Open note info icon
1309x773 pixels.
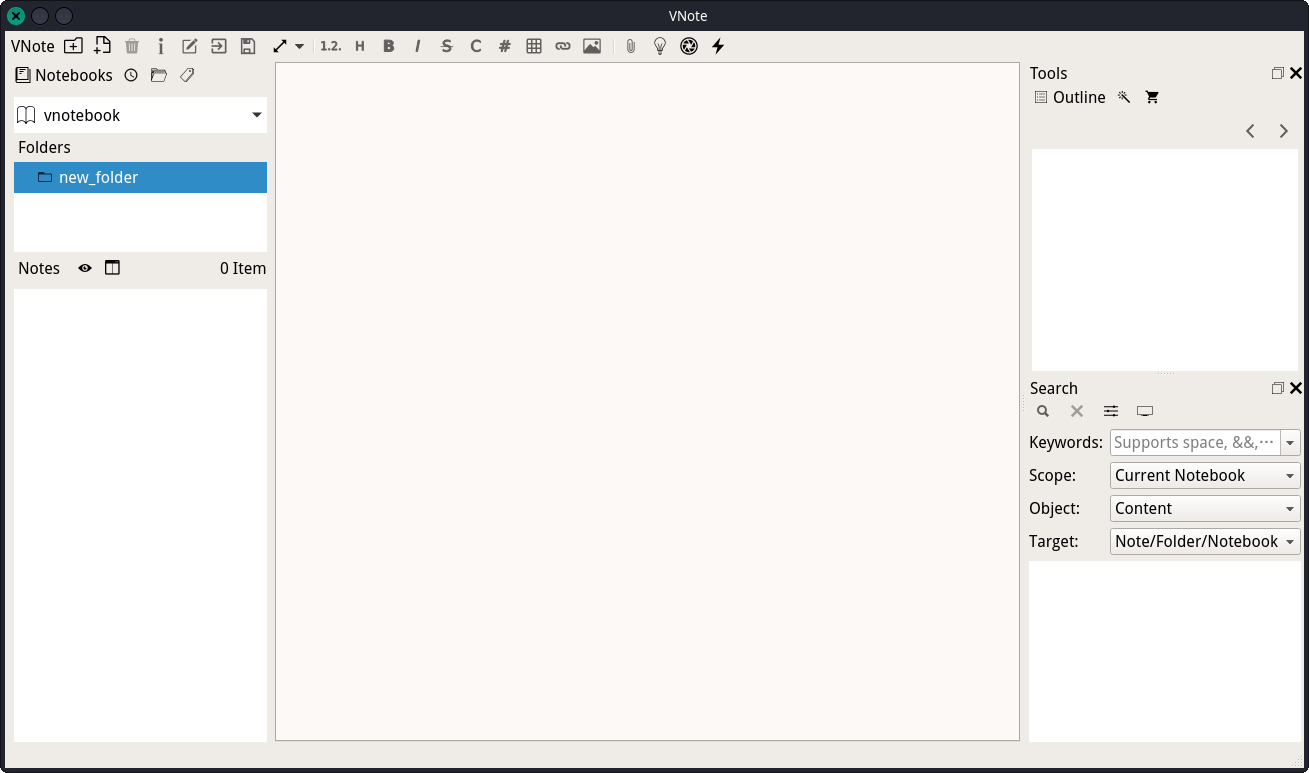(161, 46)
